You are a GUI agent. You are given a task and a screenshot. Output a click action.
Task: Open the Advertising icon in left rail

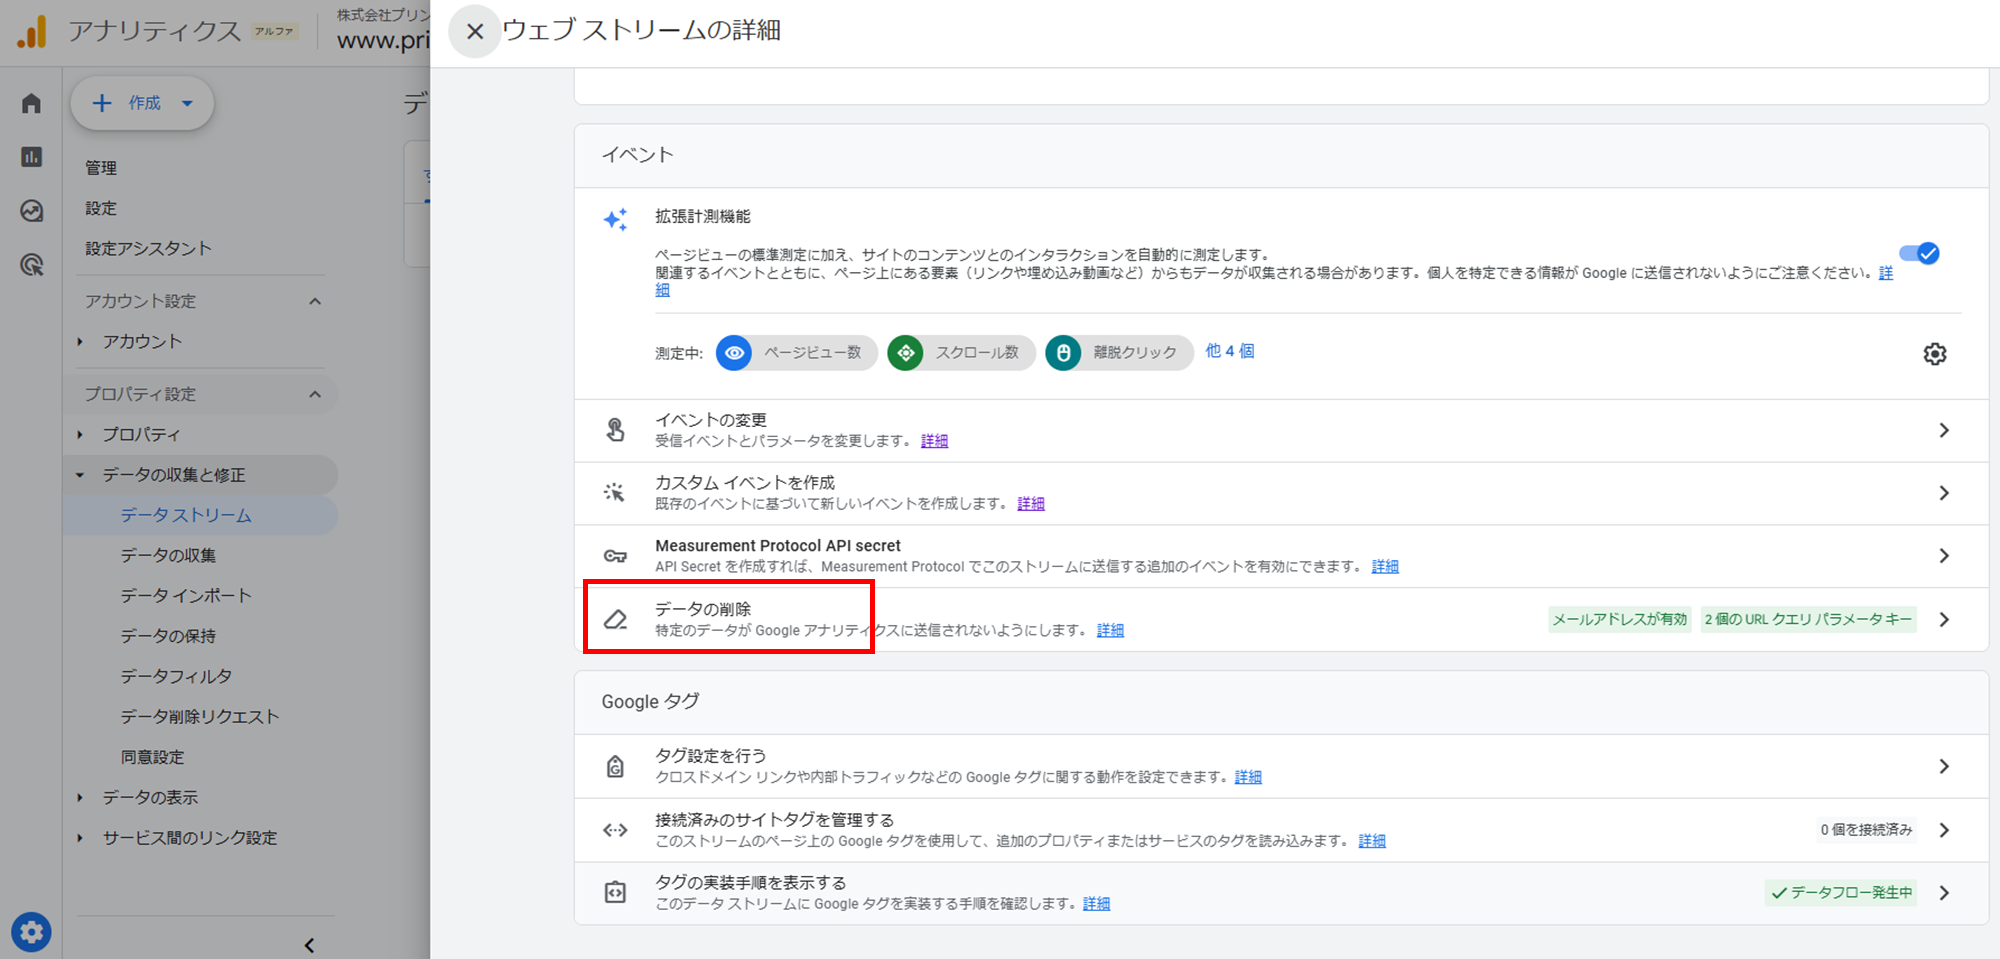pyautogui.click(x=31, y=265)
